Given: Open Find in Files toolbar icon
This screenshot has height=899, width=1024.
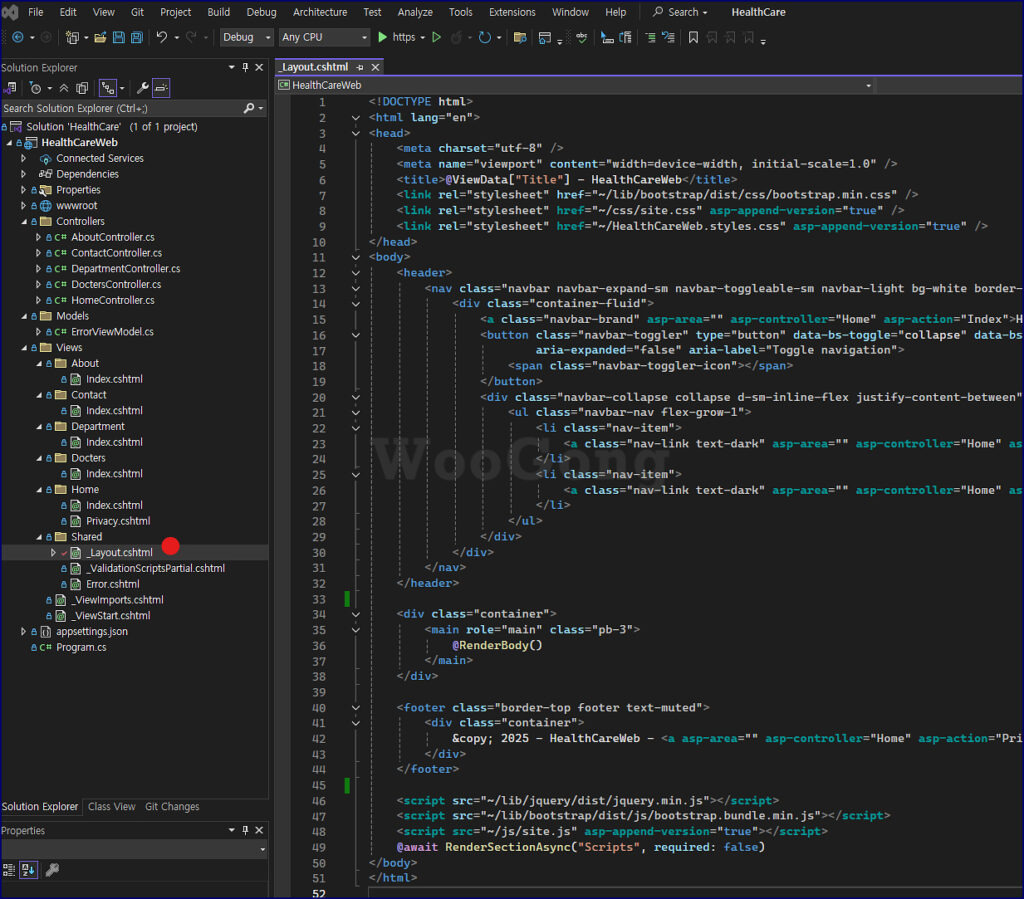Looking at the screenshot, I should click(x=520, y=37).
